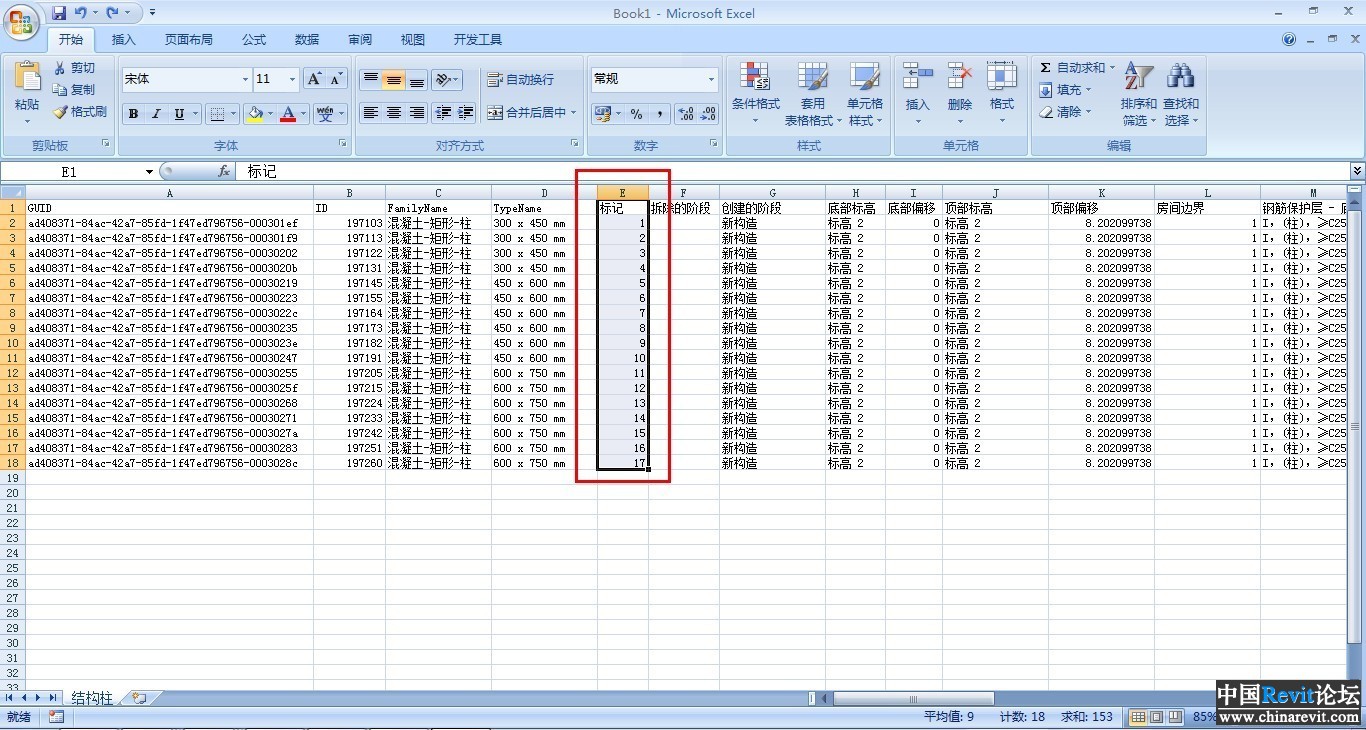
Task: Copy selection using 复制
Action: (75, 90)
